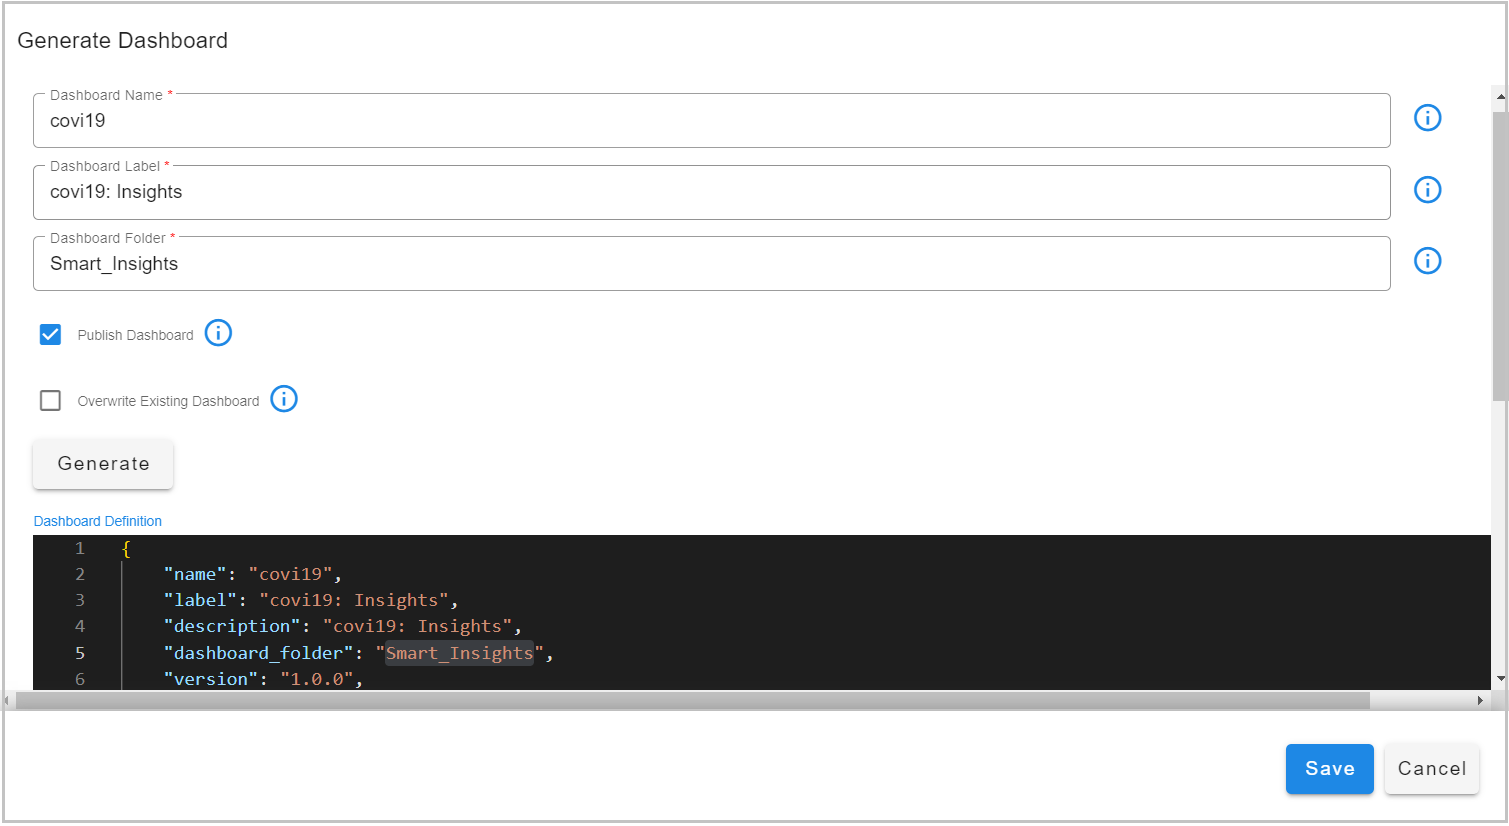1509x826 pixels.
Task: Click inside the Dashboard Folder input field
Action: click(x=400, y=263)
